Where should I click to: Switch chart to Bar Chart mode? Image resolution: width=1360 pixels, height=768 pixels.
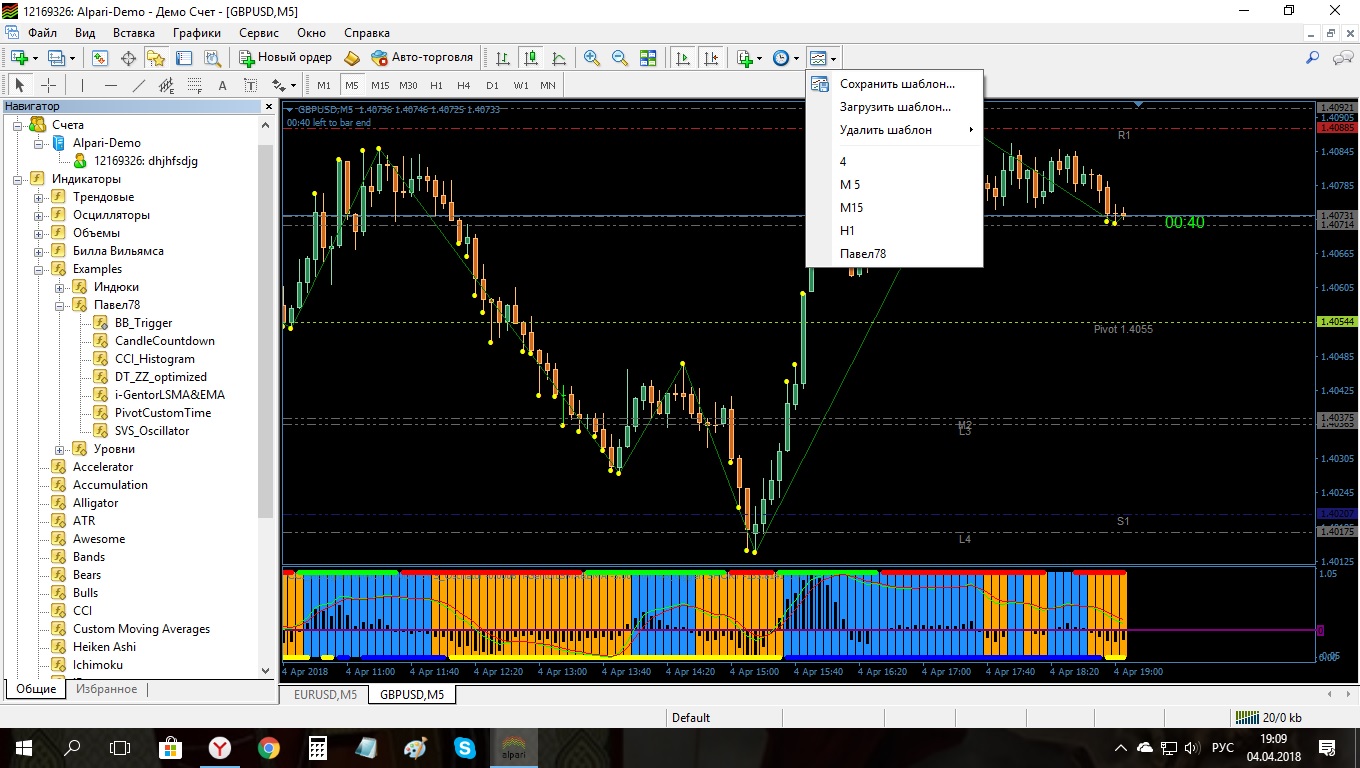pos(502,58)
